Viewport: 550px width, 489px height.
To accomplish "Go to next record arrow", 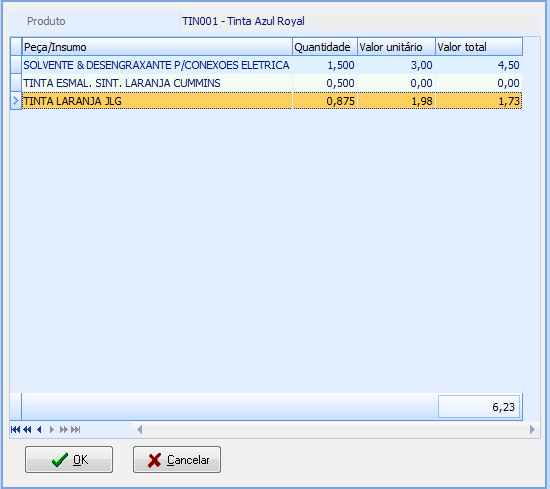I will [x=52, y=429].
